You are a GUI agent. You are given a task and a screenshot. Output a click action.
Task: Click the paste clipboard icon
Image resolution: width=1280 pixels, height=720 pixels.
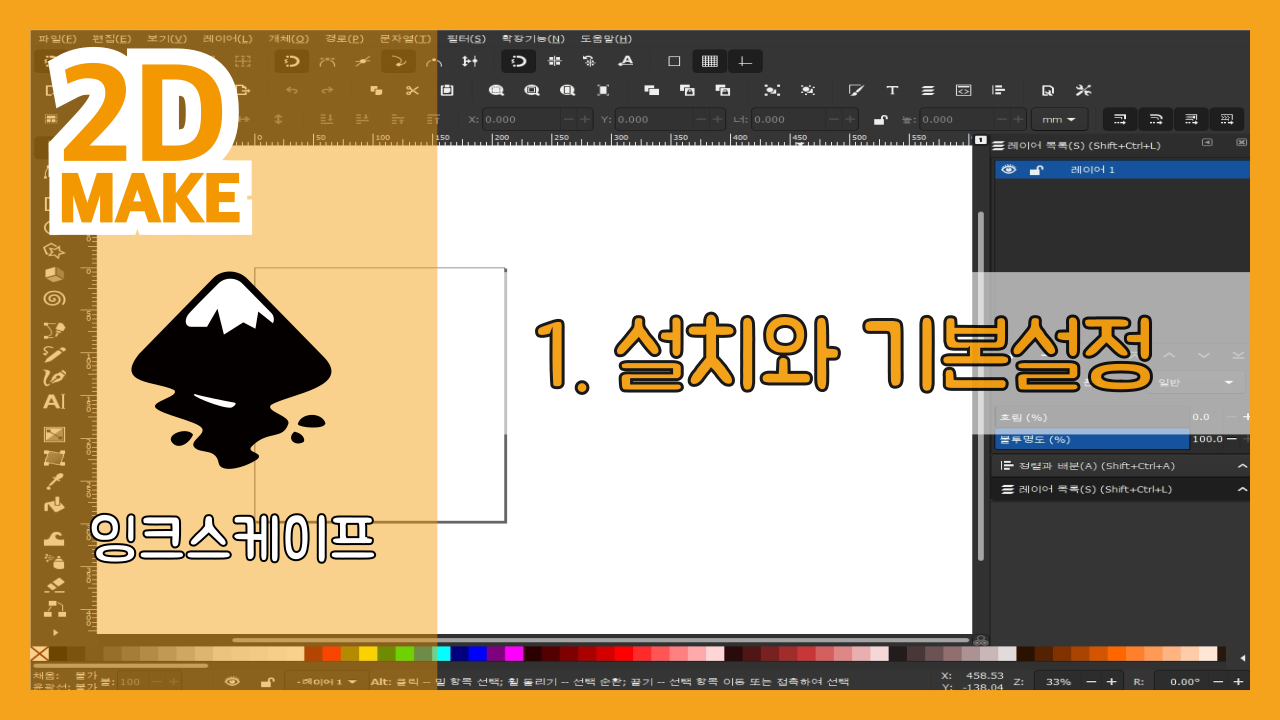click(x=447, y=90)
